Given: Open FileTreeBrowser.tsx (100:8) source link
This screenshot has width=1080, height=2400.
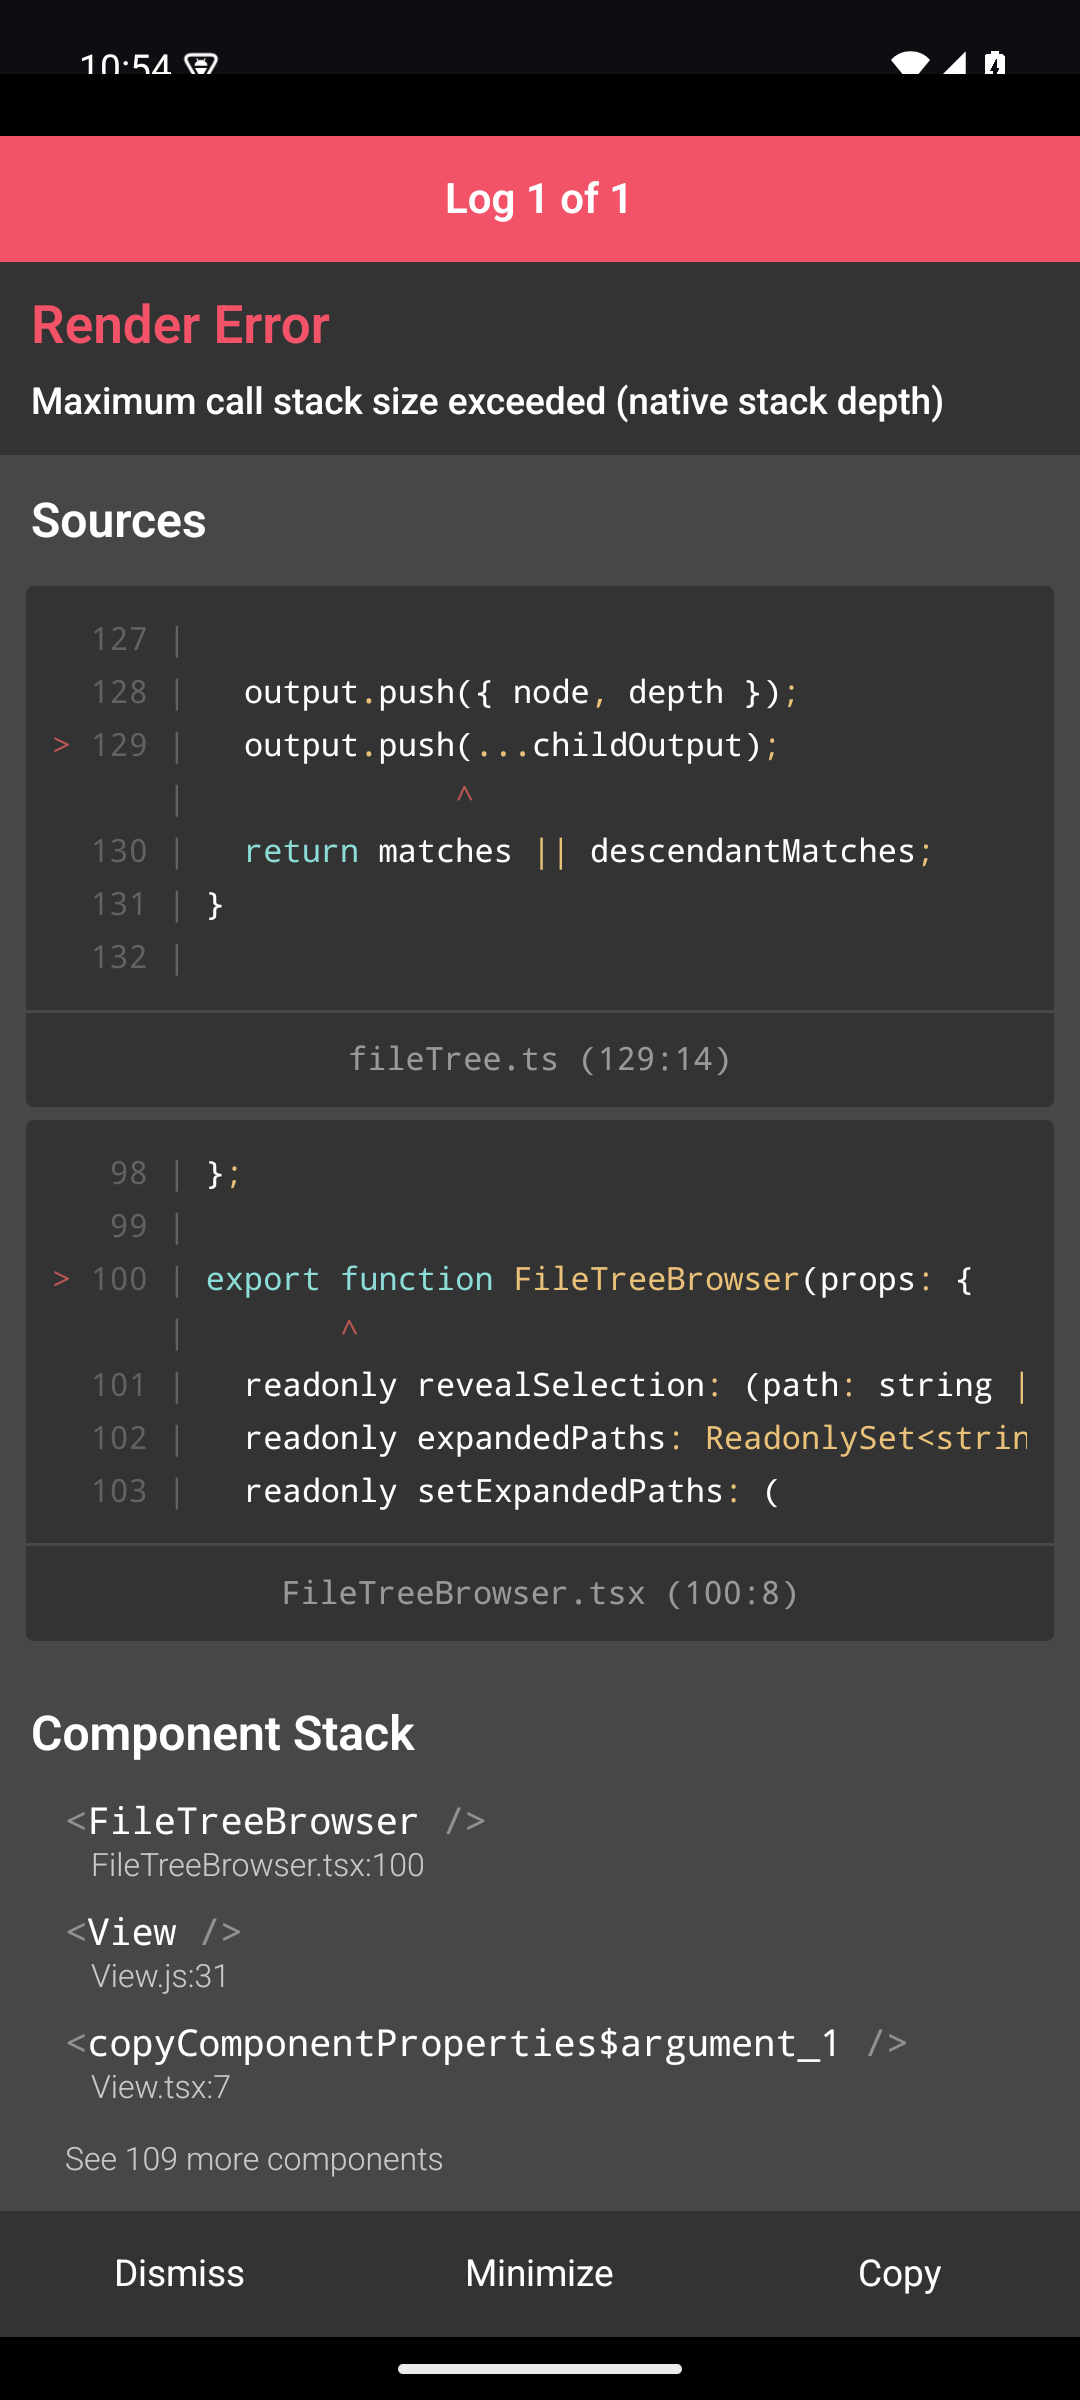Looking at the screenshot, I should pos(540,1593).
